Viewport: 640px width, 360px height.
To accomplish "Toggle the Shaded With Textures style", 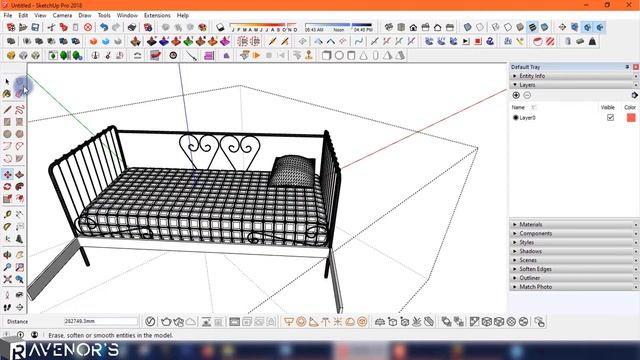I will pos(532,27).
